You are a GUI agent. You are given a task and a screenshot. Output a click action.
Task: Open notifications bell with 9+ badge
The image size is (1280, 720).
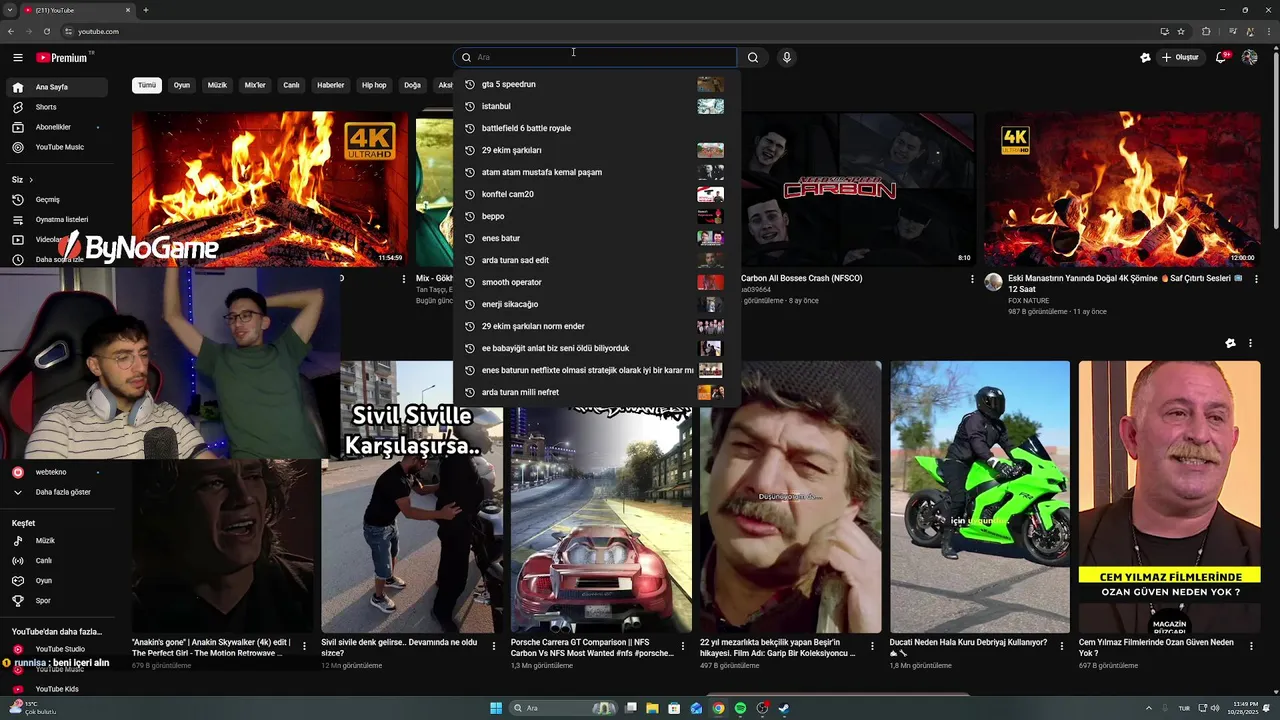click(1221, 58)
